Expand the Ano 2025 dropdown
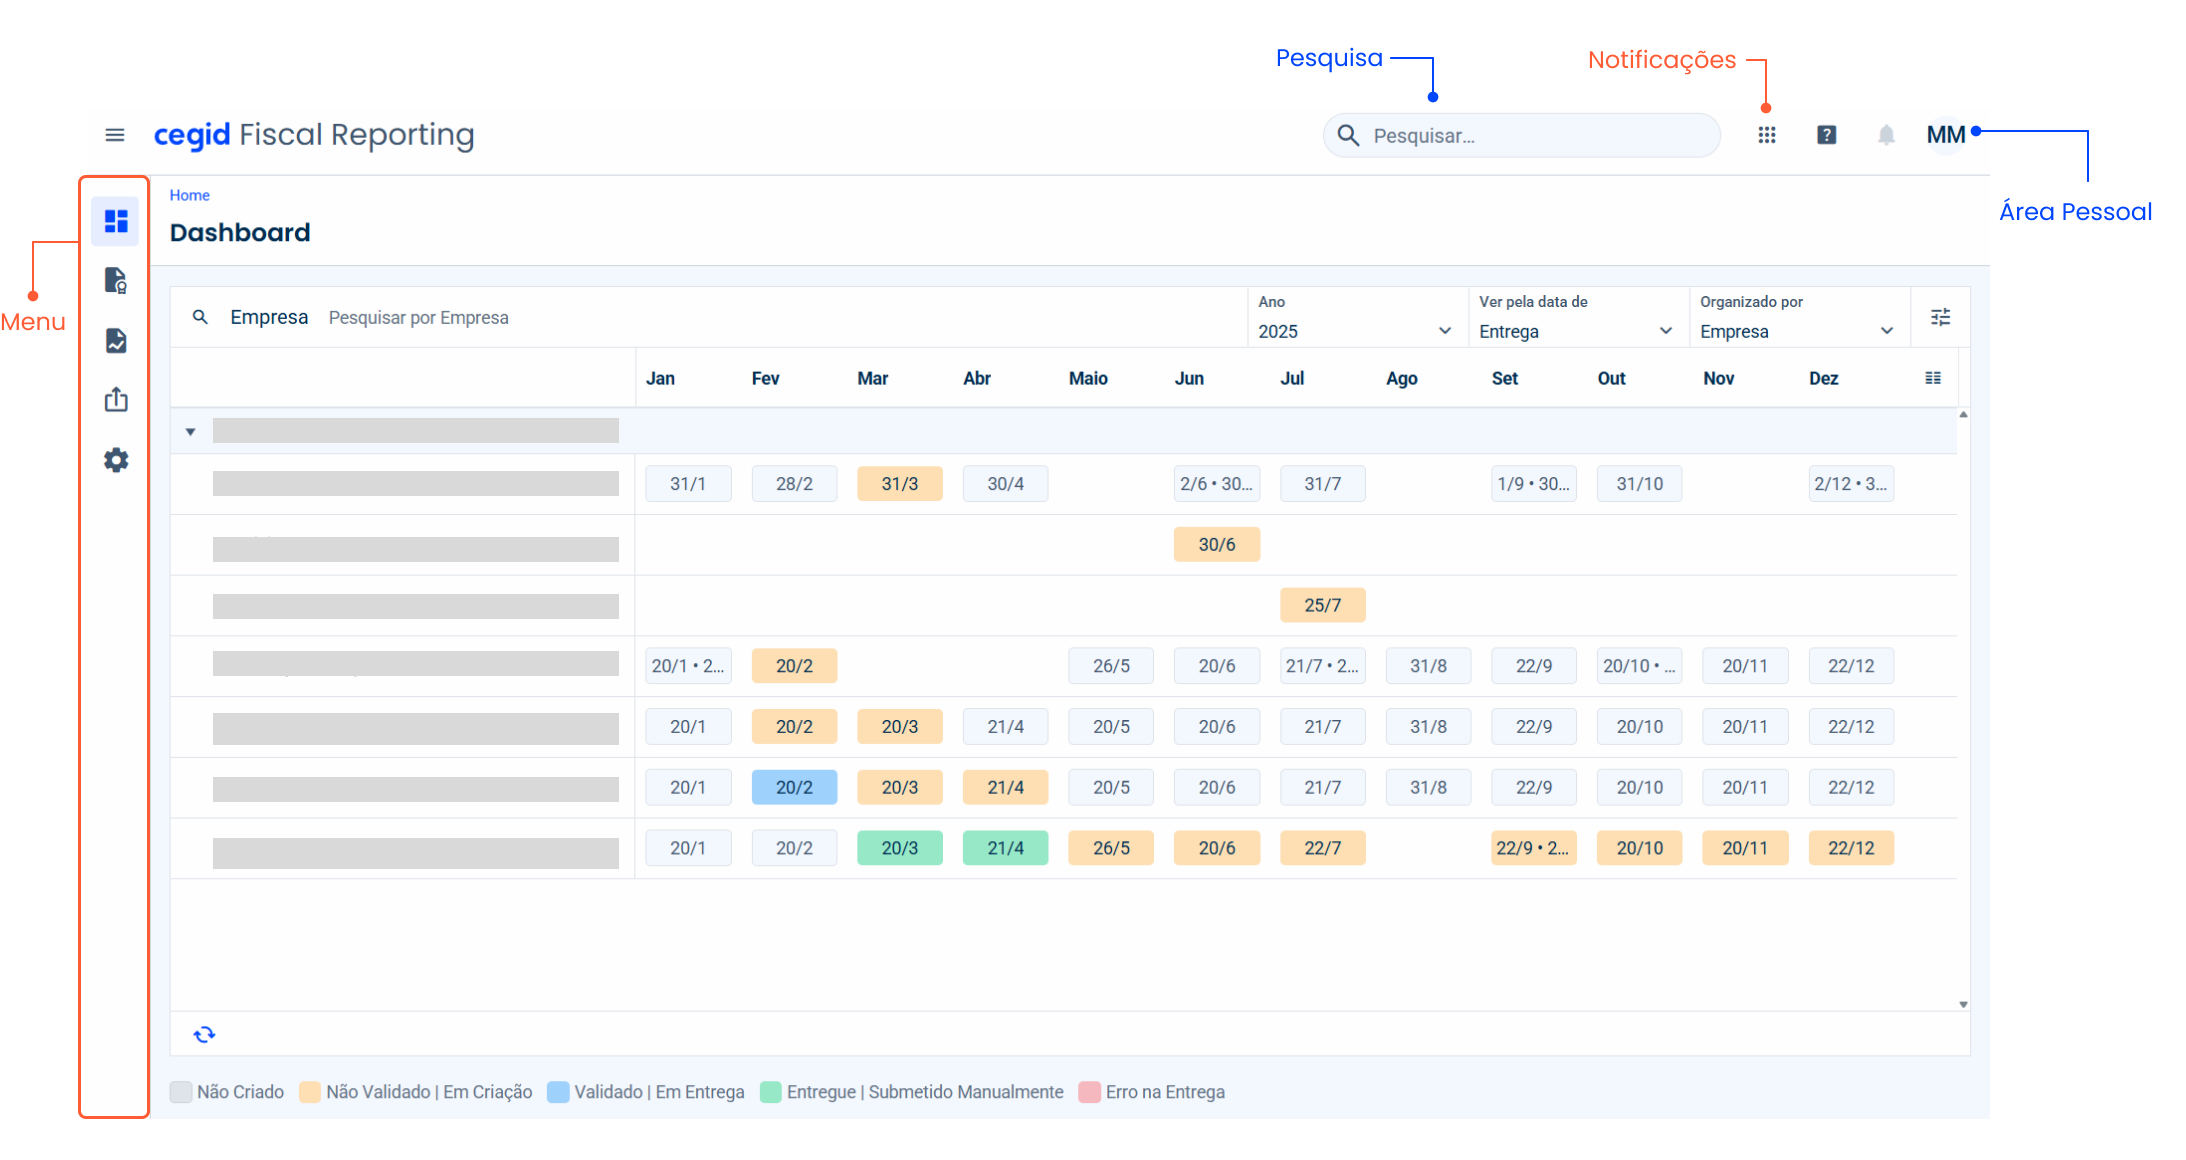This screenshot has width=2186, height=1160. [1355, 331]
